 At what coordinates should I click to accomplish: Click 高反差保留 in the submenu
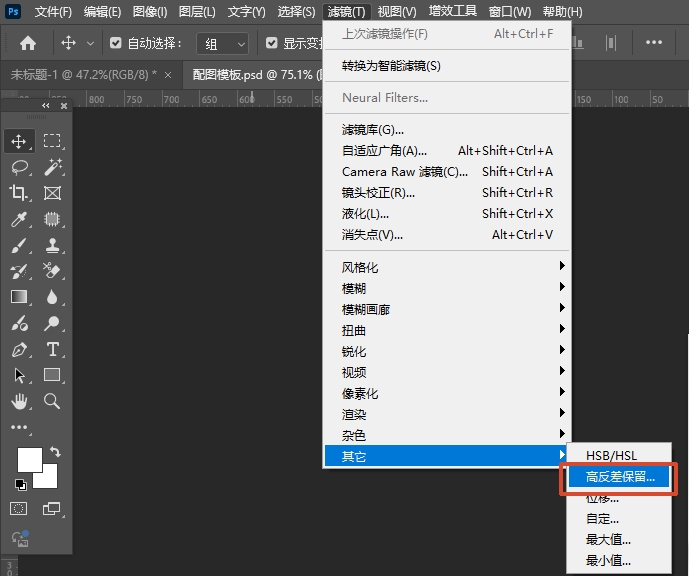coord(620,477)
